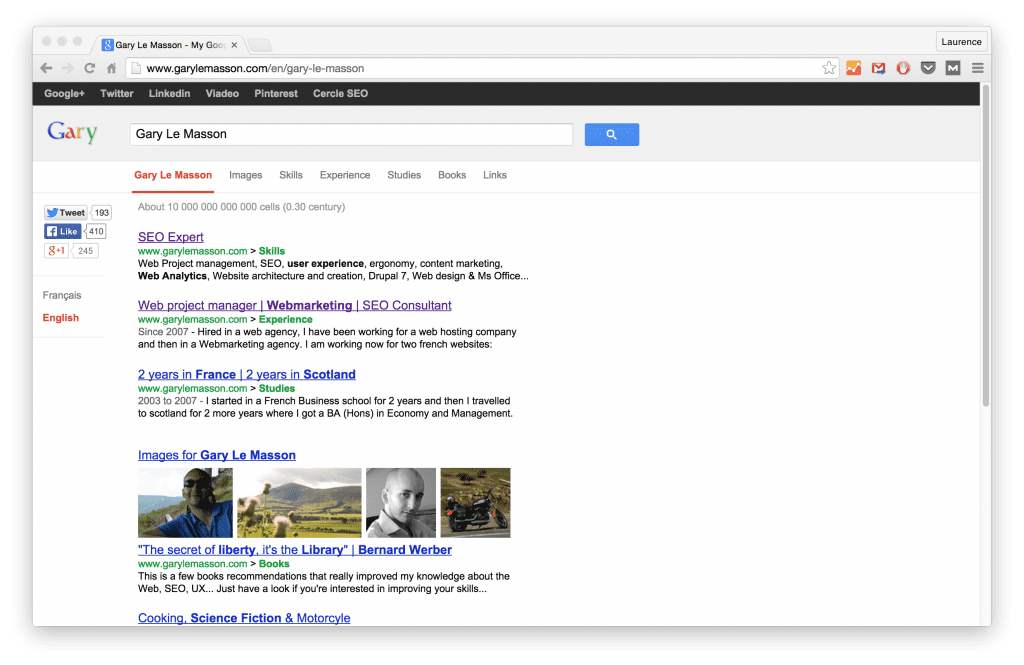Select the Gary Le Masson results tab
This screenshot has width=1024, height=665.
pos(173,175)
